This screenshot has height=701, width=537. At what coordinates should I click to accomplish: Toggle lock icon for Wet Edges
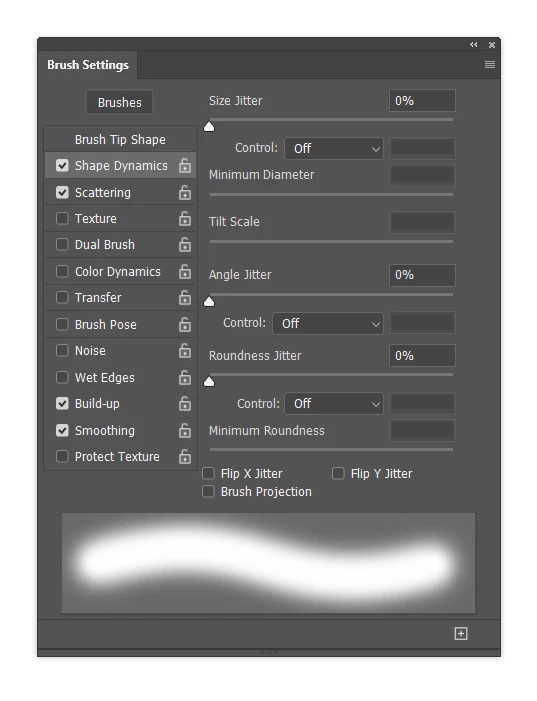pos(185,377)
